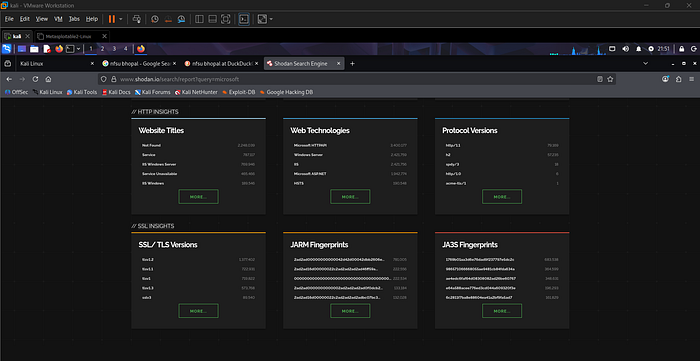
Task: Open the VM menu
Action: [x=58, y=19]
